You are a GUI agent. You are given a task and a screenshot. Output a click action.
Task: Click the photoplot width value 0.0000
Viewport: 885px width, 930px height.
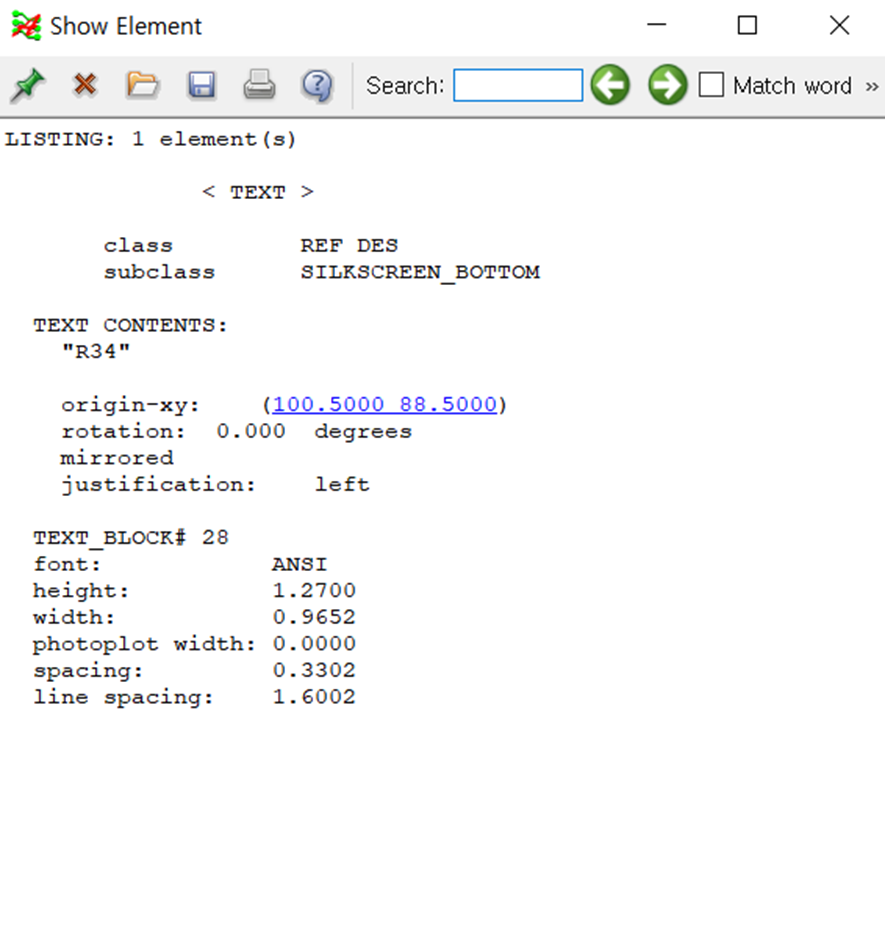pyautogui.click(x=314, y=644)
